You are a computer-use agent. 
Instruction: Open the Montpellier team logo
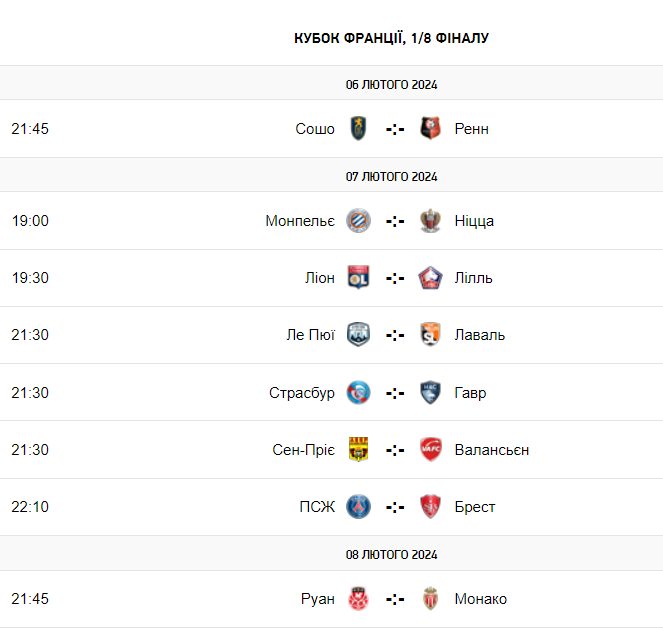[x=358, y=220]
